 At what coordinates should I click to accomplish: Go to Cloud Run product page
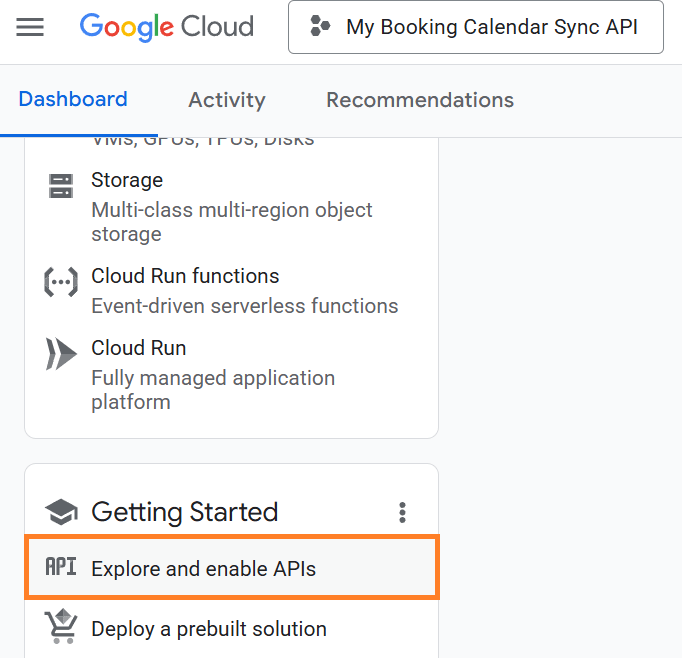tap(139, 348)
